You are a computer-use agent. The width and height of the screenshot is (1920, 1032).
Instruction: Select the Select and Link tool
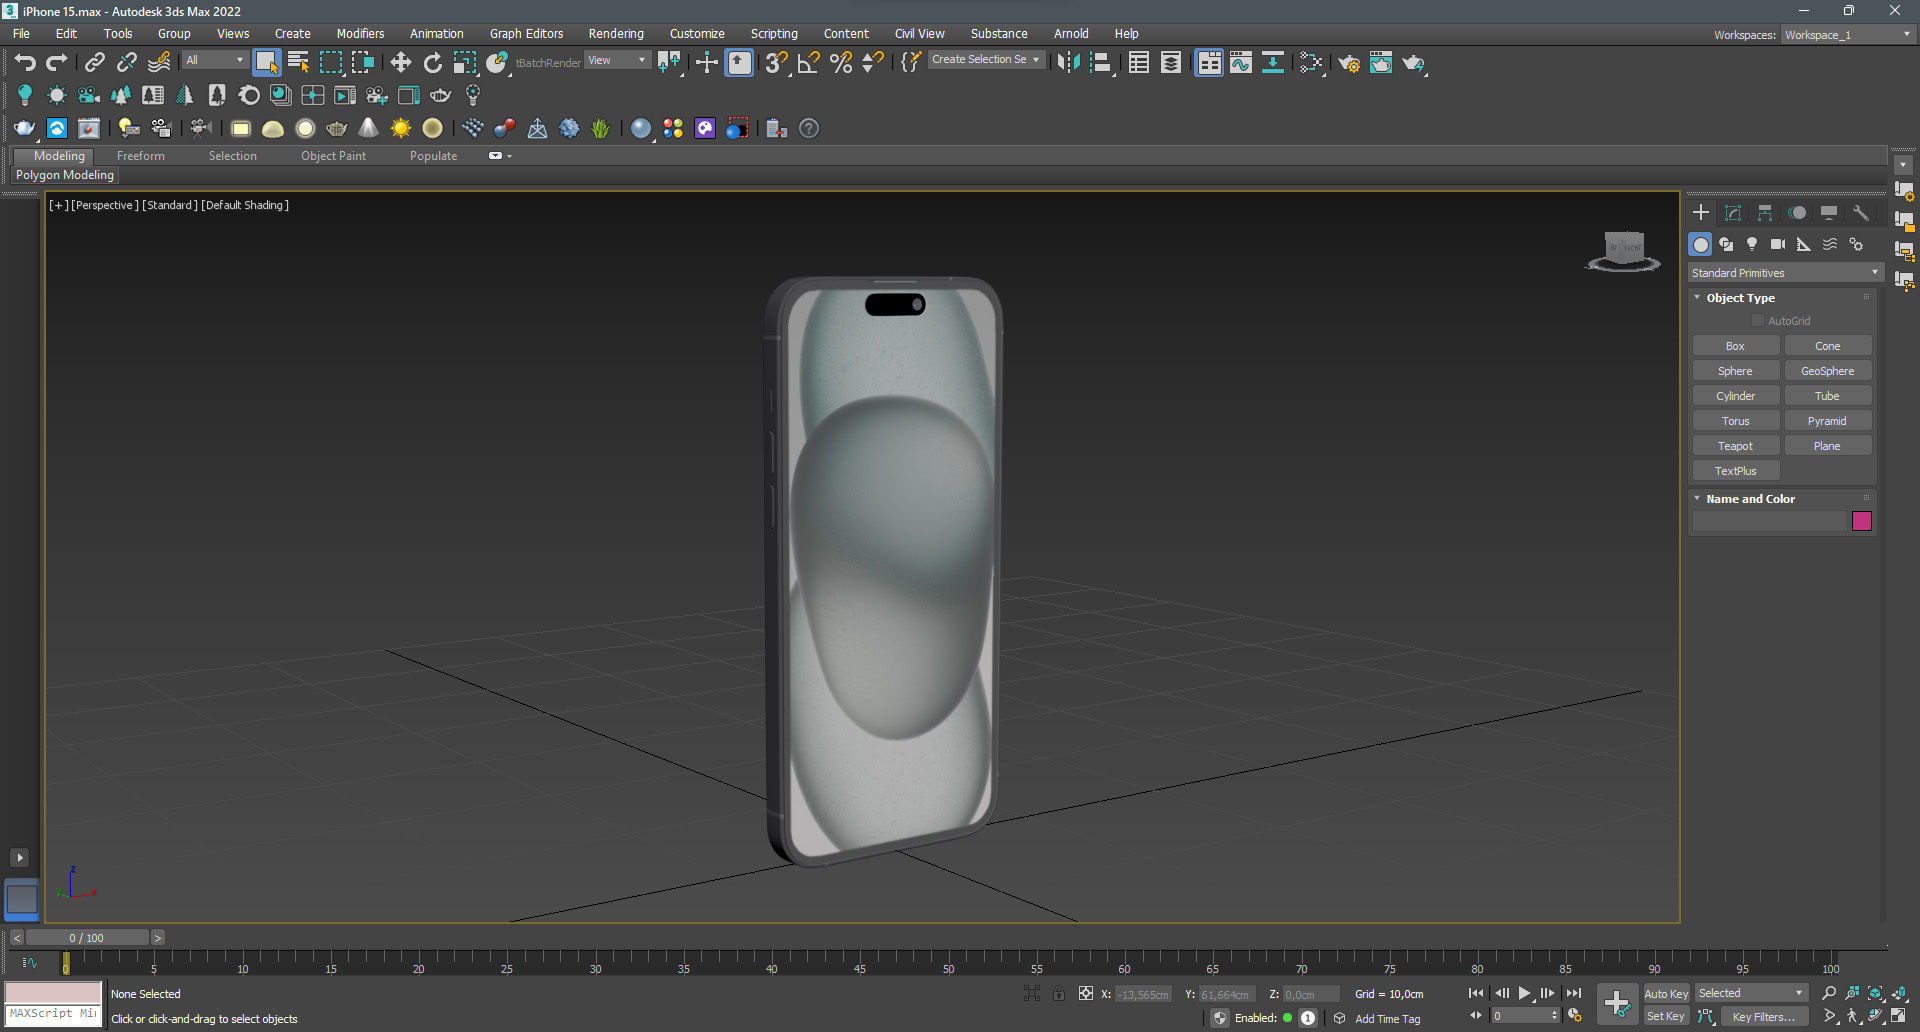pyautogui.click(x=94, y=63)
